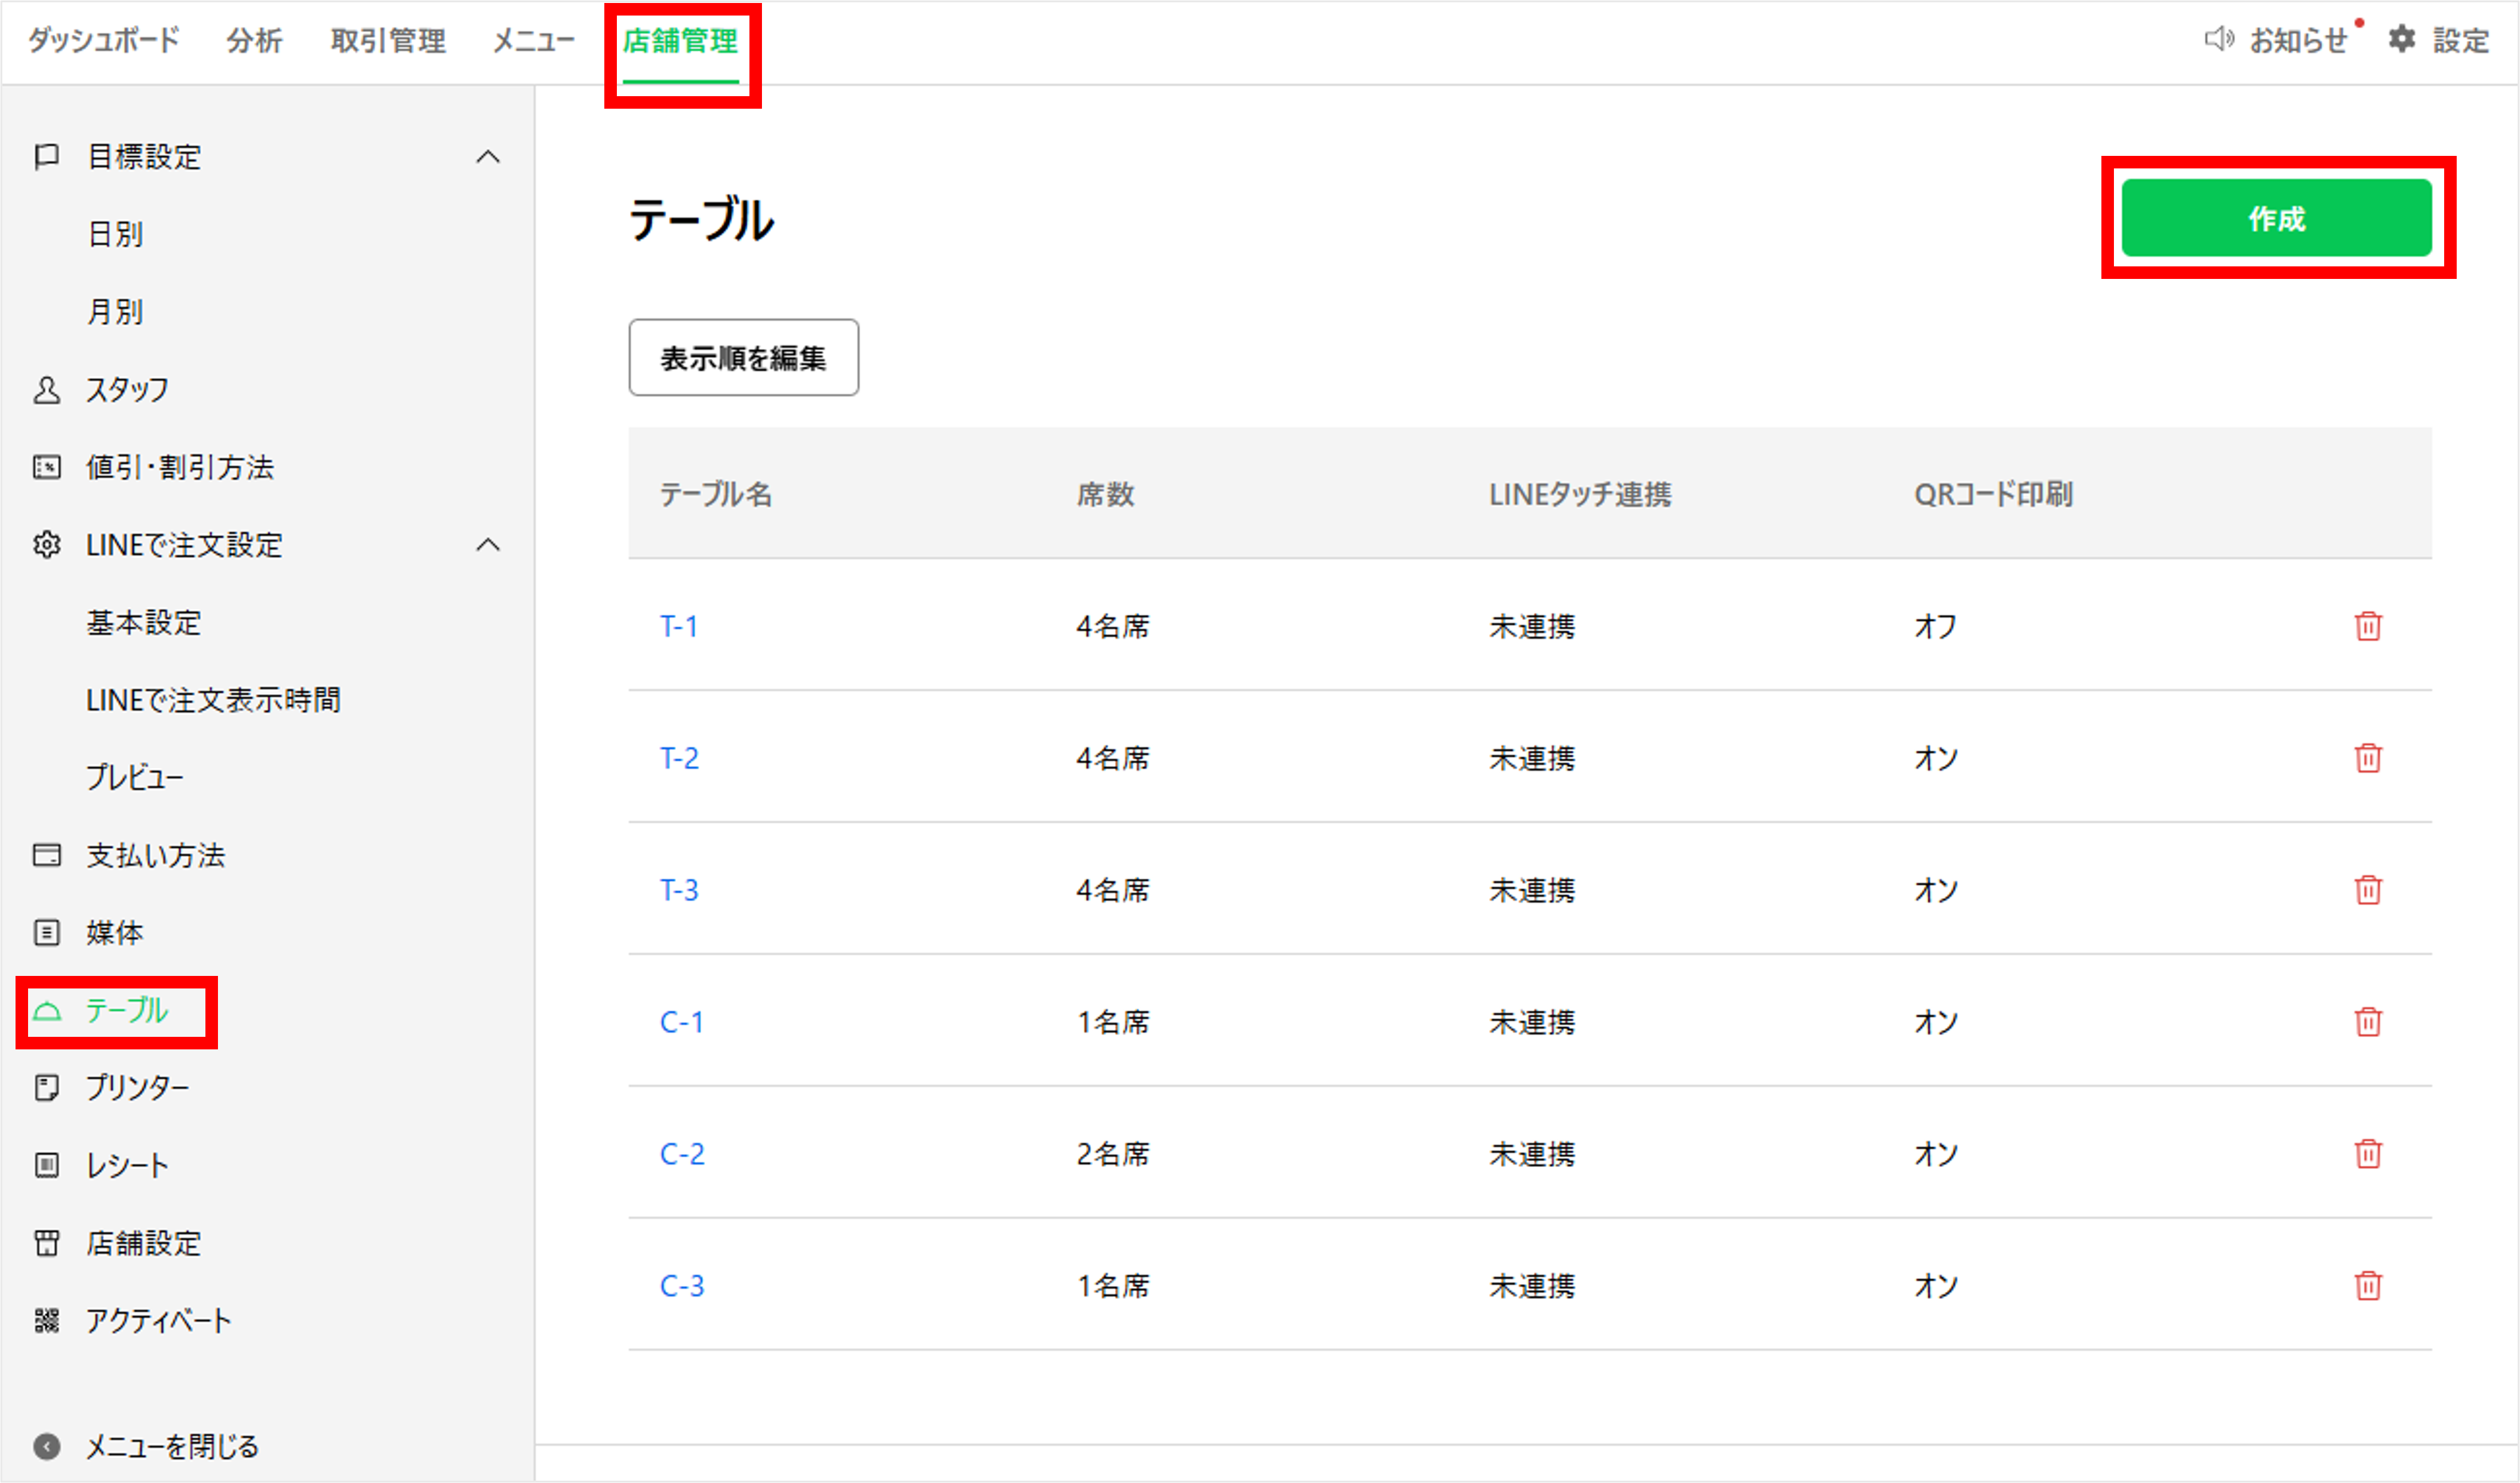Click 2名席 in row C-2
The height and width of the screenshot is (1483, 2520).
coord(1113,1154)
